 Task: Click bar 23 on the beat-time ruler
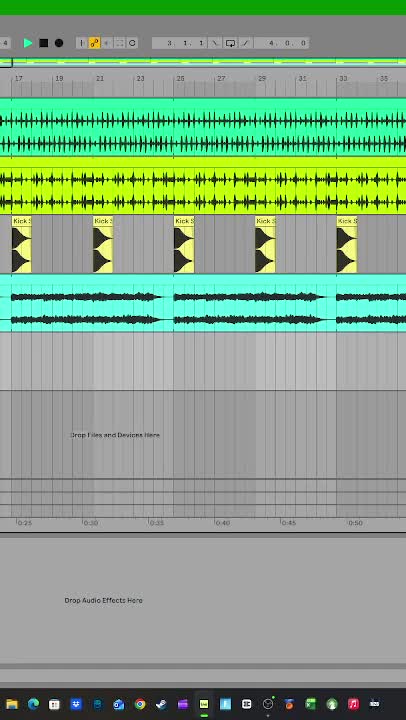pos(141,79)
